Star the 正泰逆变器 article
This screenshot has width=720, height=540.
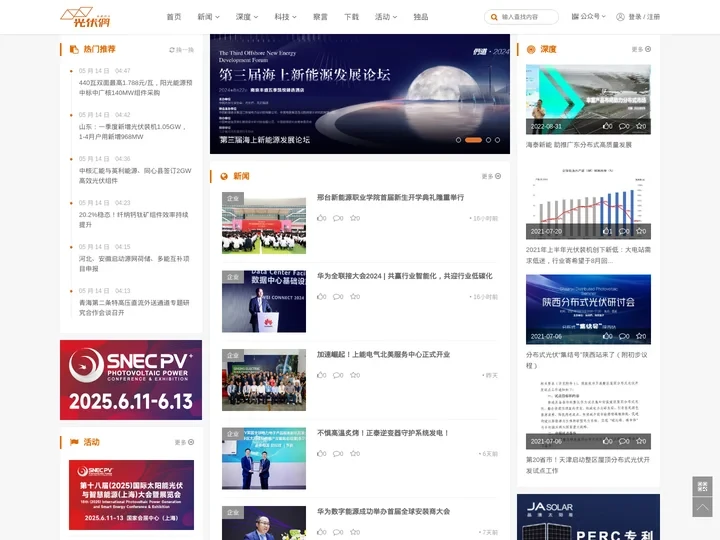[x=355, y=454]
